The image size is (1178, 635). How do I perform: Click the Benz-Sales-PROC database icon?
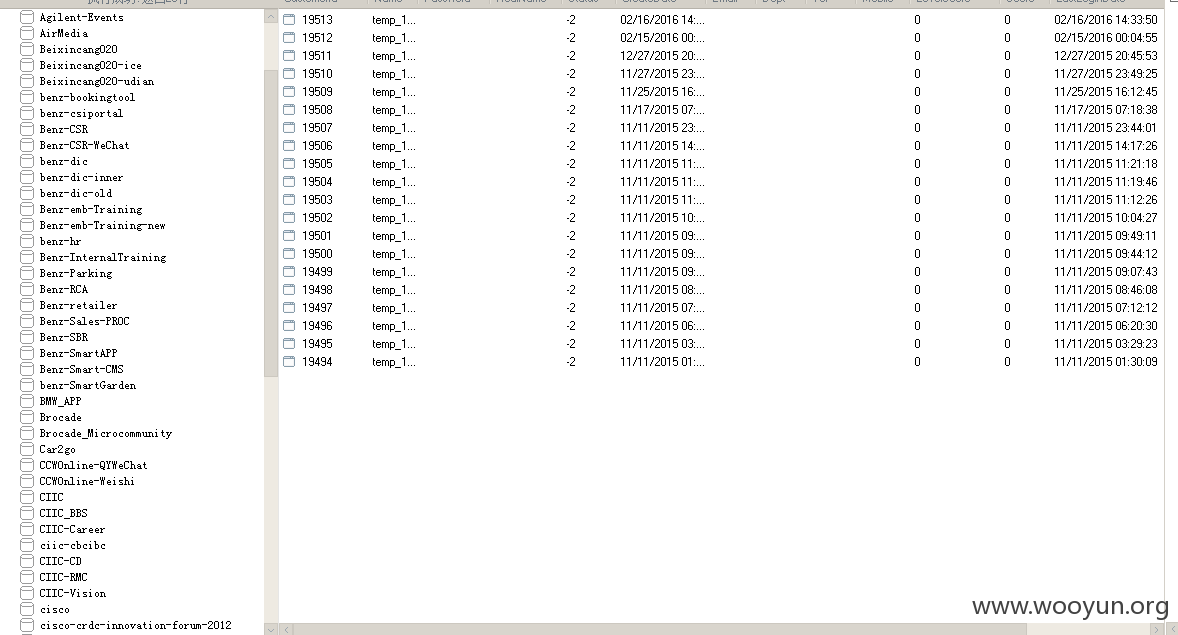27,321
